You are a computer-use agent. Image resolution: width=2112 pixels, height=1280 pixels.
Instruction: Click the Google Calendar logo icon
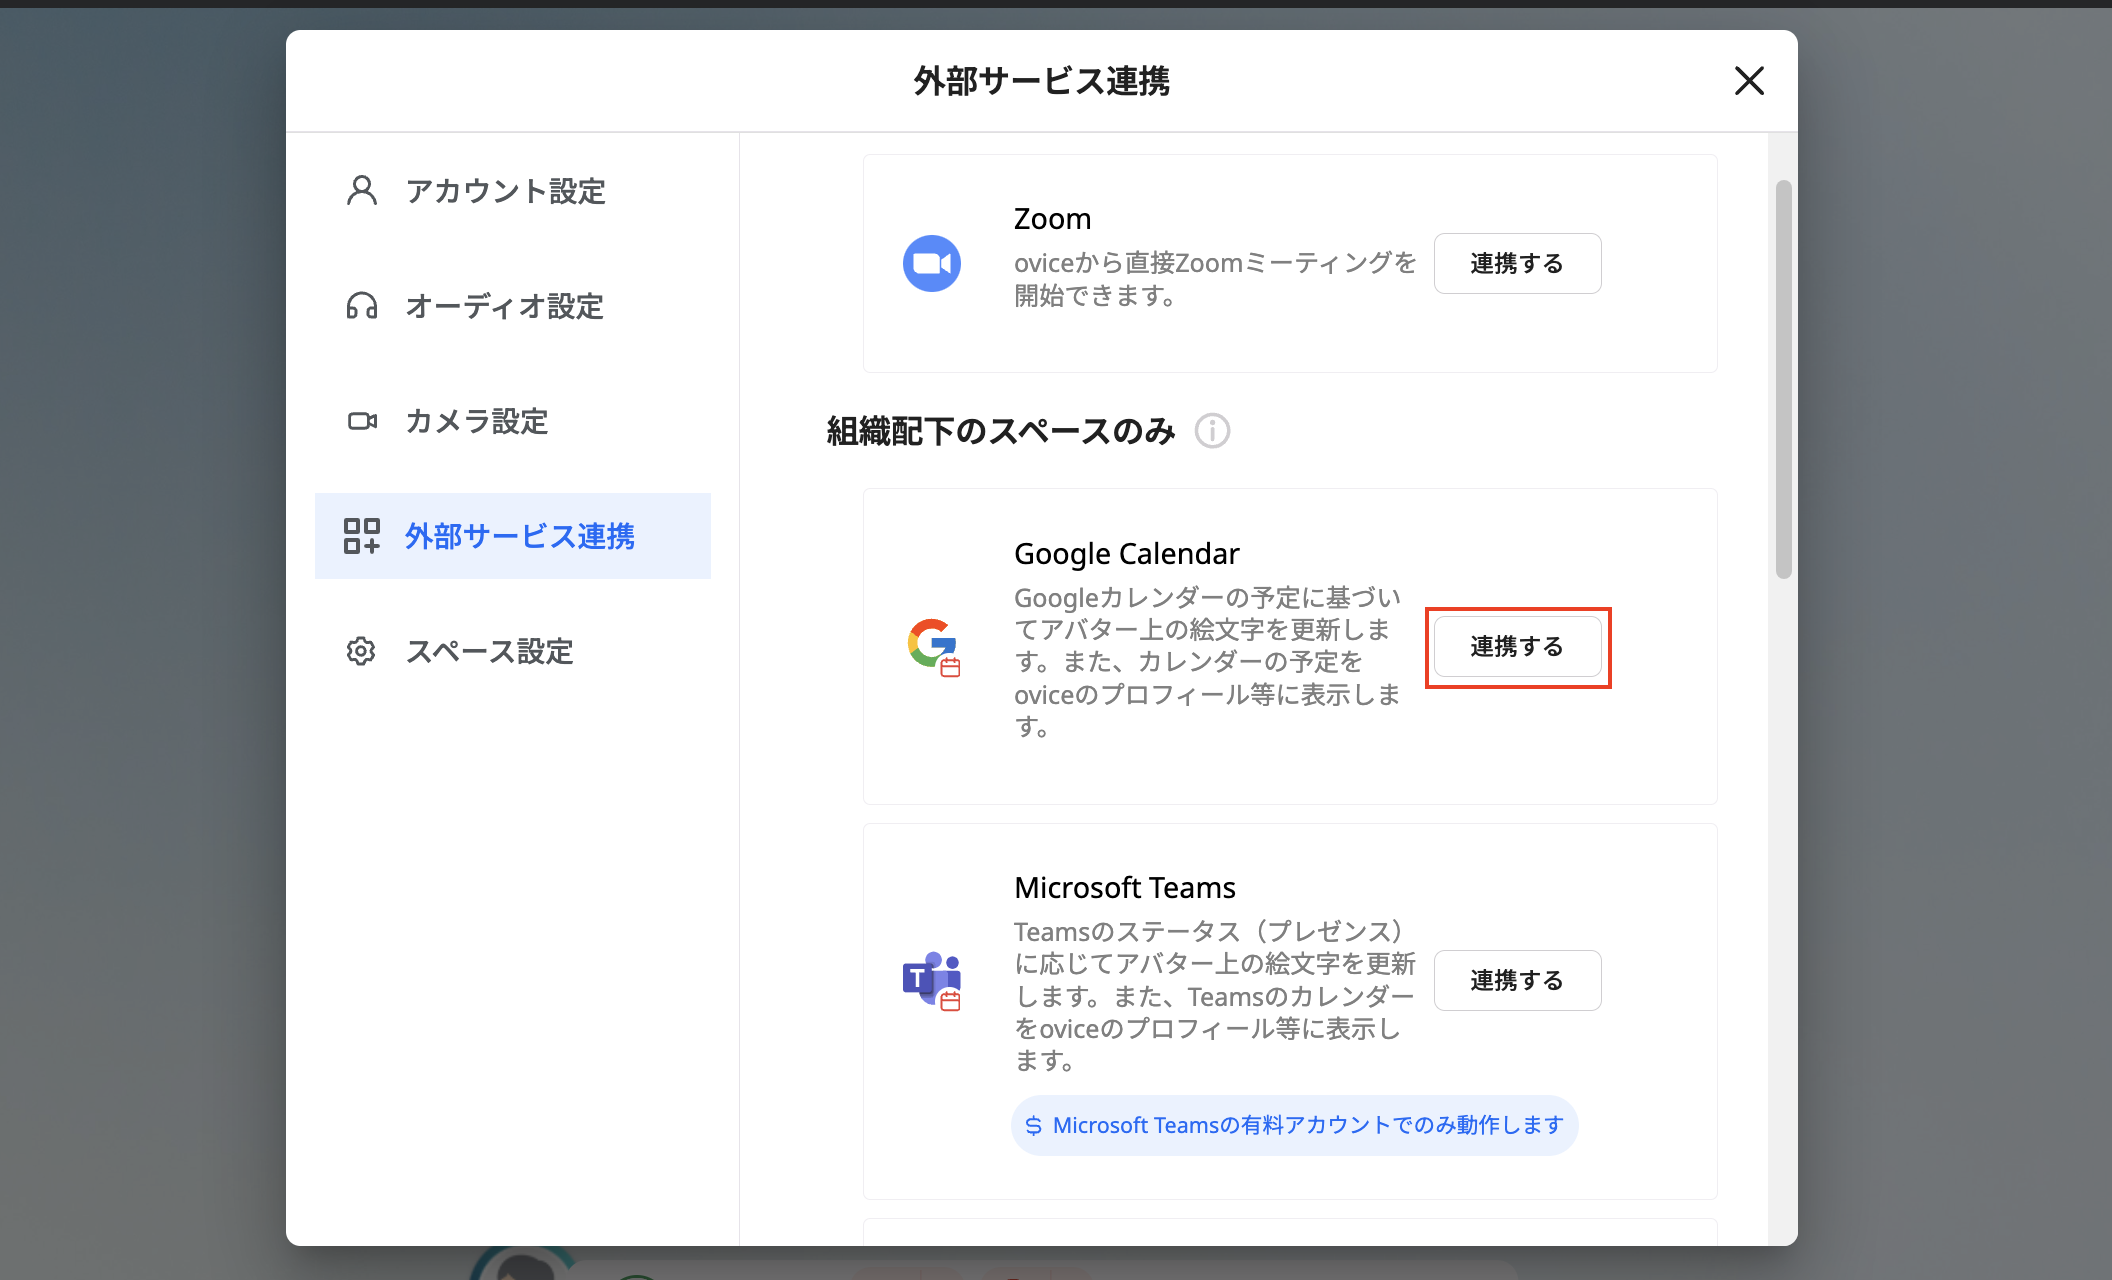[933, 647]
